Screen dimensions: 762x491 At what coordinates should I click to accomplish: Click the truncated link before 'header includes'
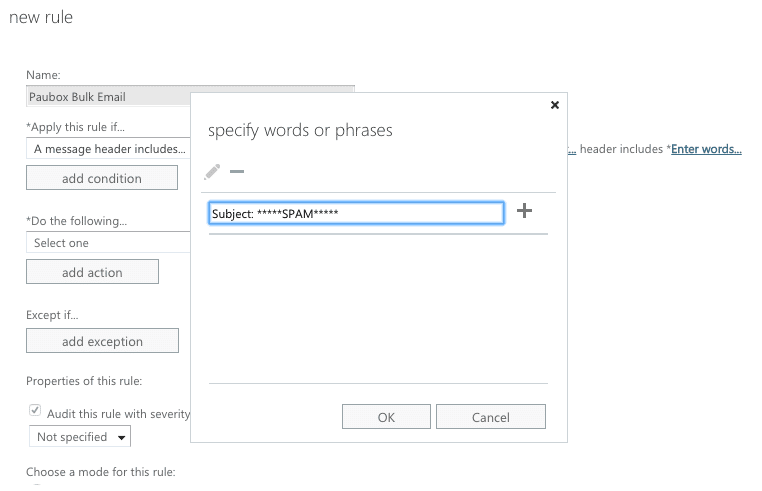coord(572,150)
